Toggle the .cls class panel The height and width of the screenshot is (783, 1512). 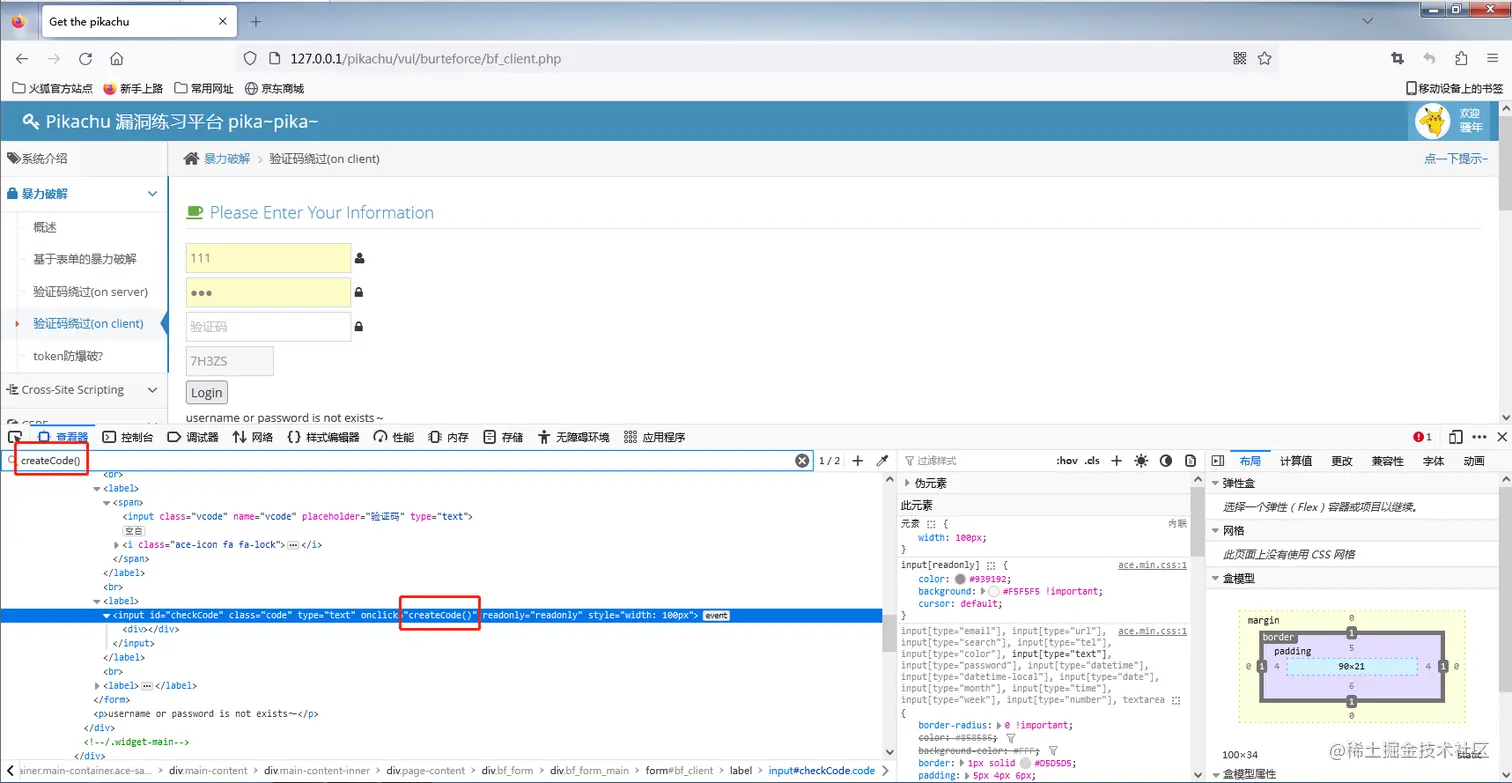pos(1092,461)
